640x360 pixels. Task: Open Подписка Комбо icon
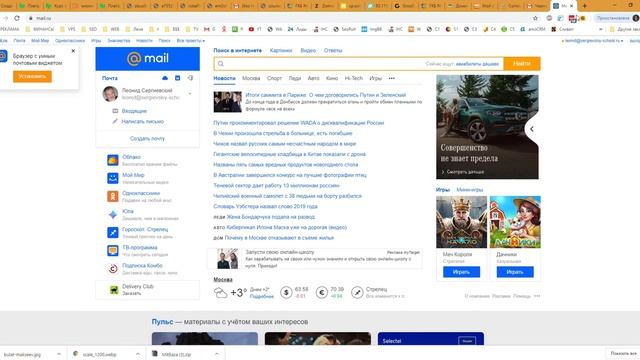113,268
